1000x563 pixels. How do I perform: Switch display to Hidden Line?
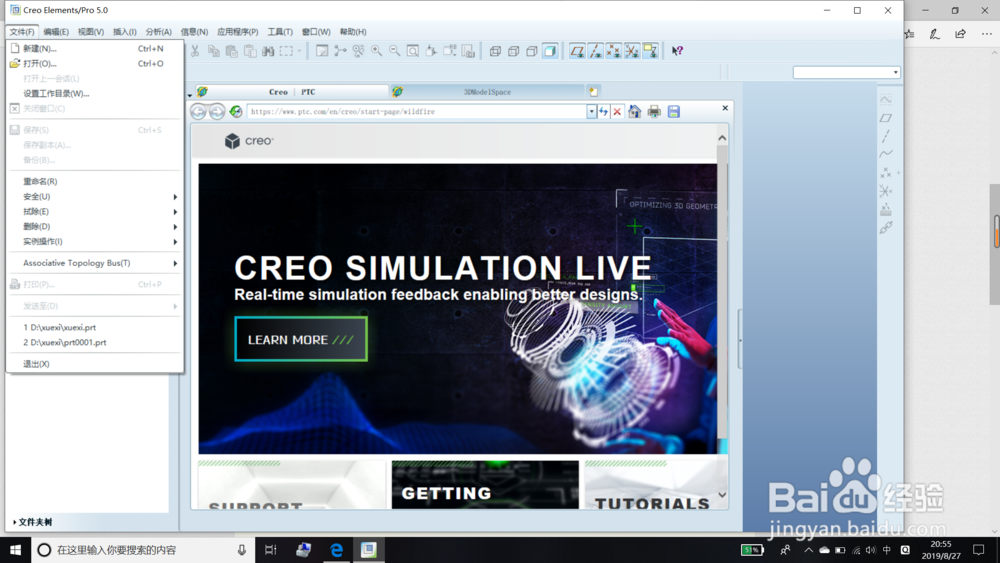click(513, 51)
